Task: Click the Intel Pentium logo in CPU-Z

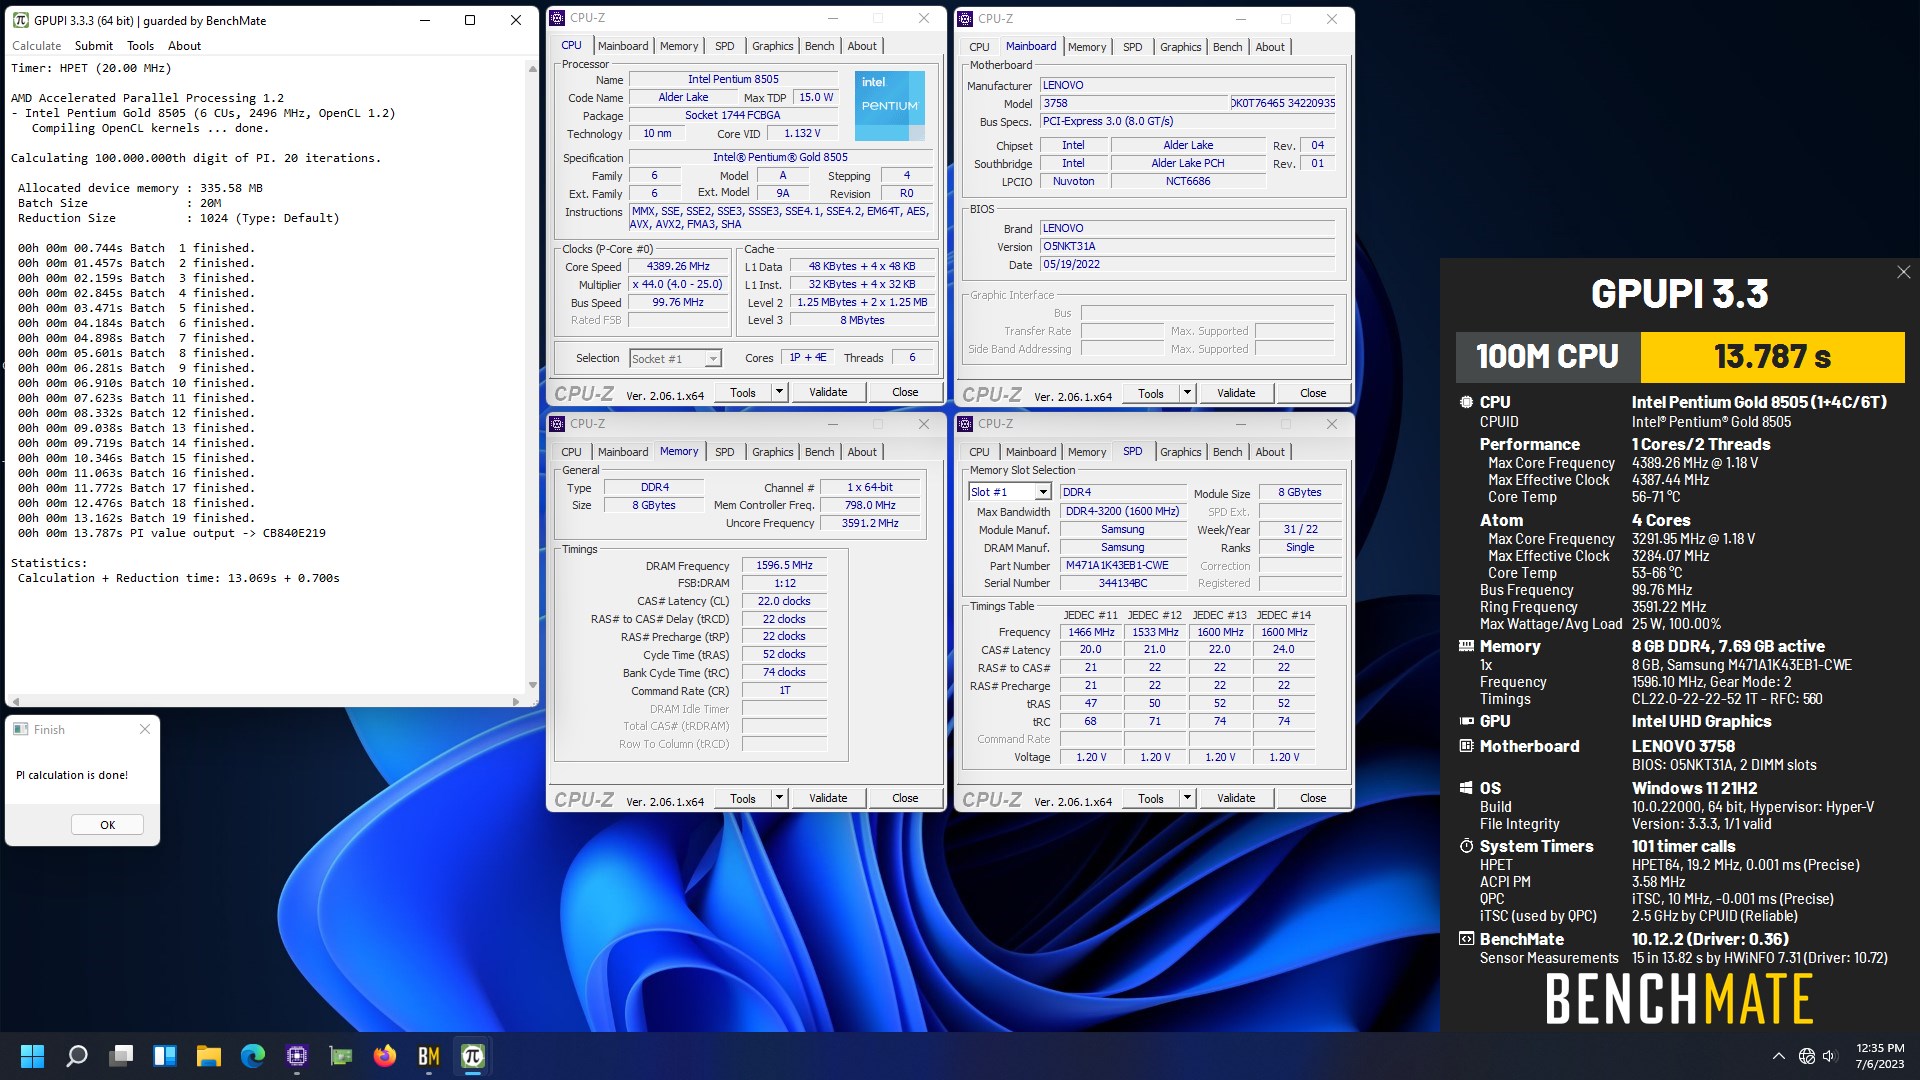Action: tap(889, 105)
